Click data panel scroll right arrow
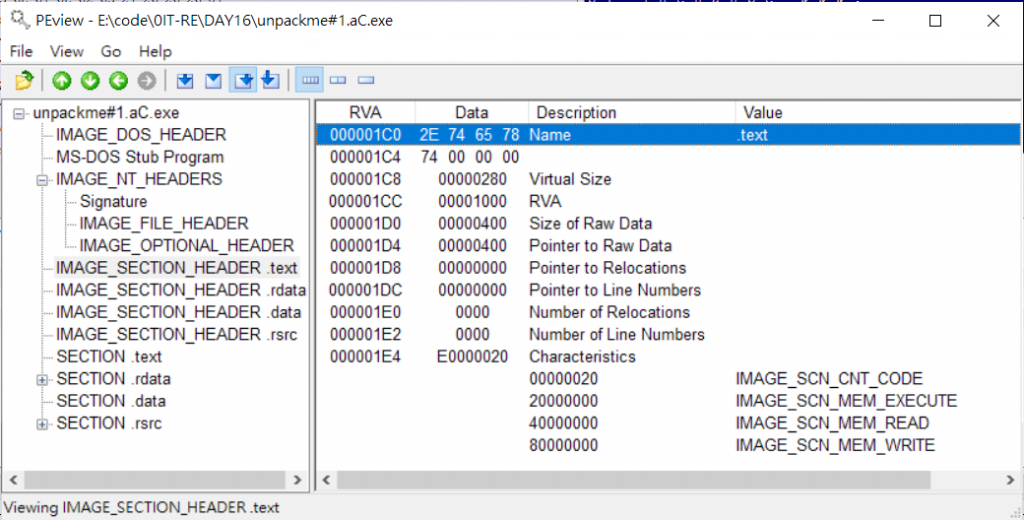This screenshot has height=520, width=1024. [1010, 480]
